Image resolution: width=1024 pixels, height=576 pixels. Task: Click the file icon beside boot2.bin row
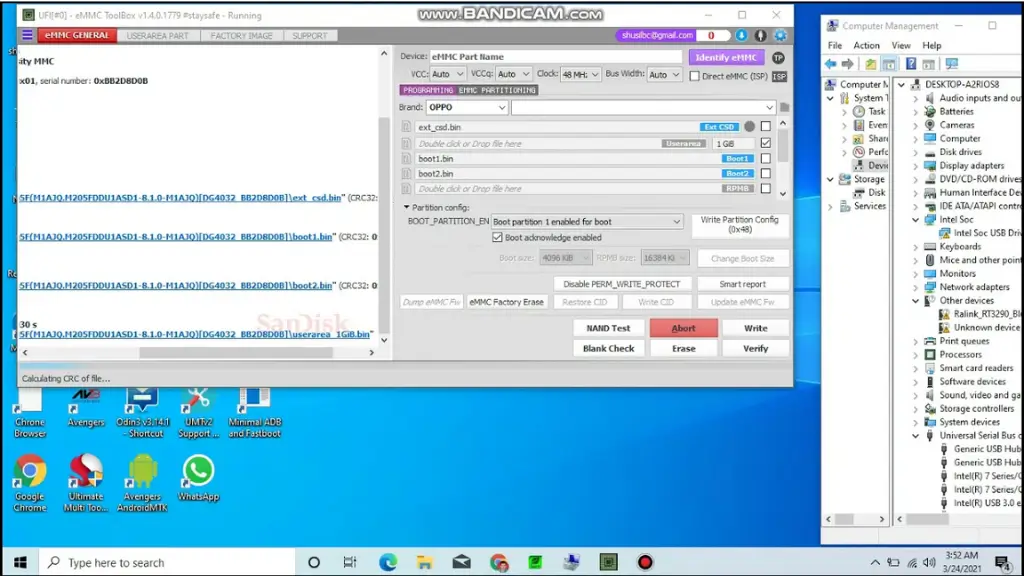(406, 174)
